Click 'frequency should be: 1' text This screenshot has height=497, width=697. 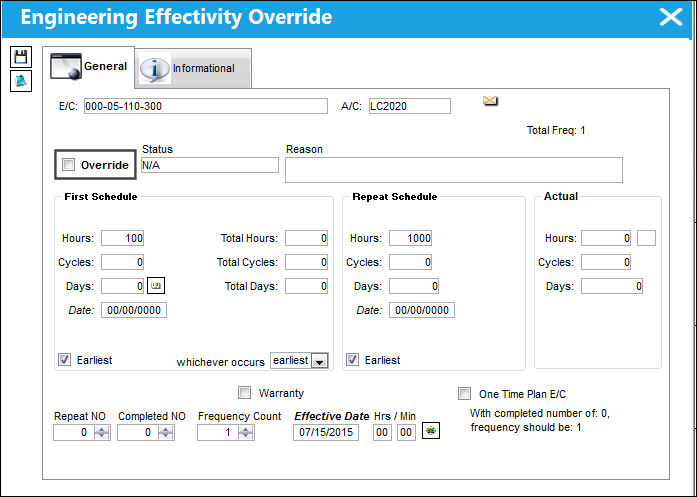526,427
